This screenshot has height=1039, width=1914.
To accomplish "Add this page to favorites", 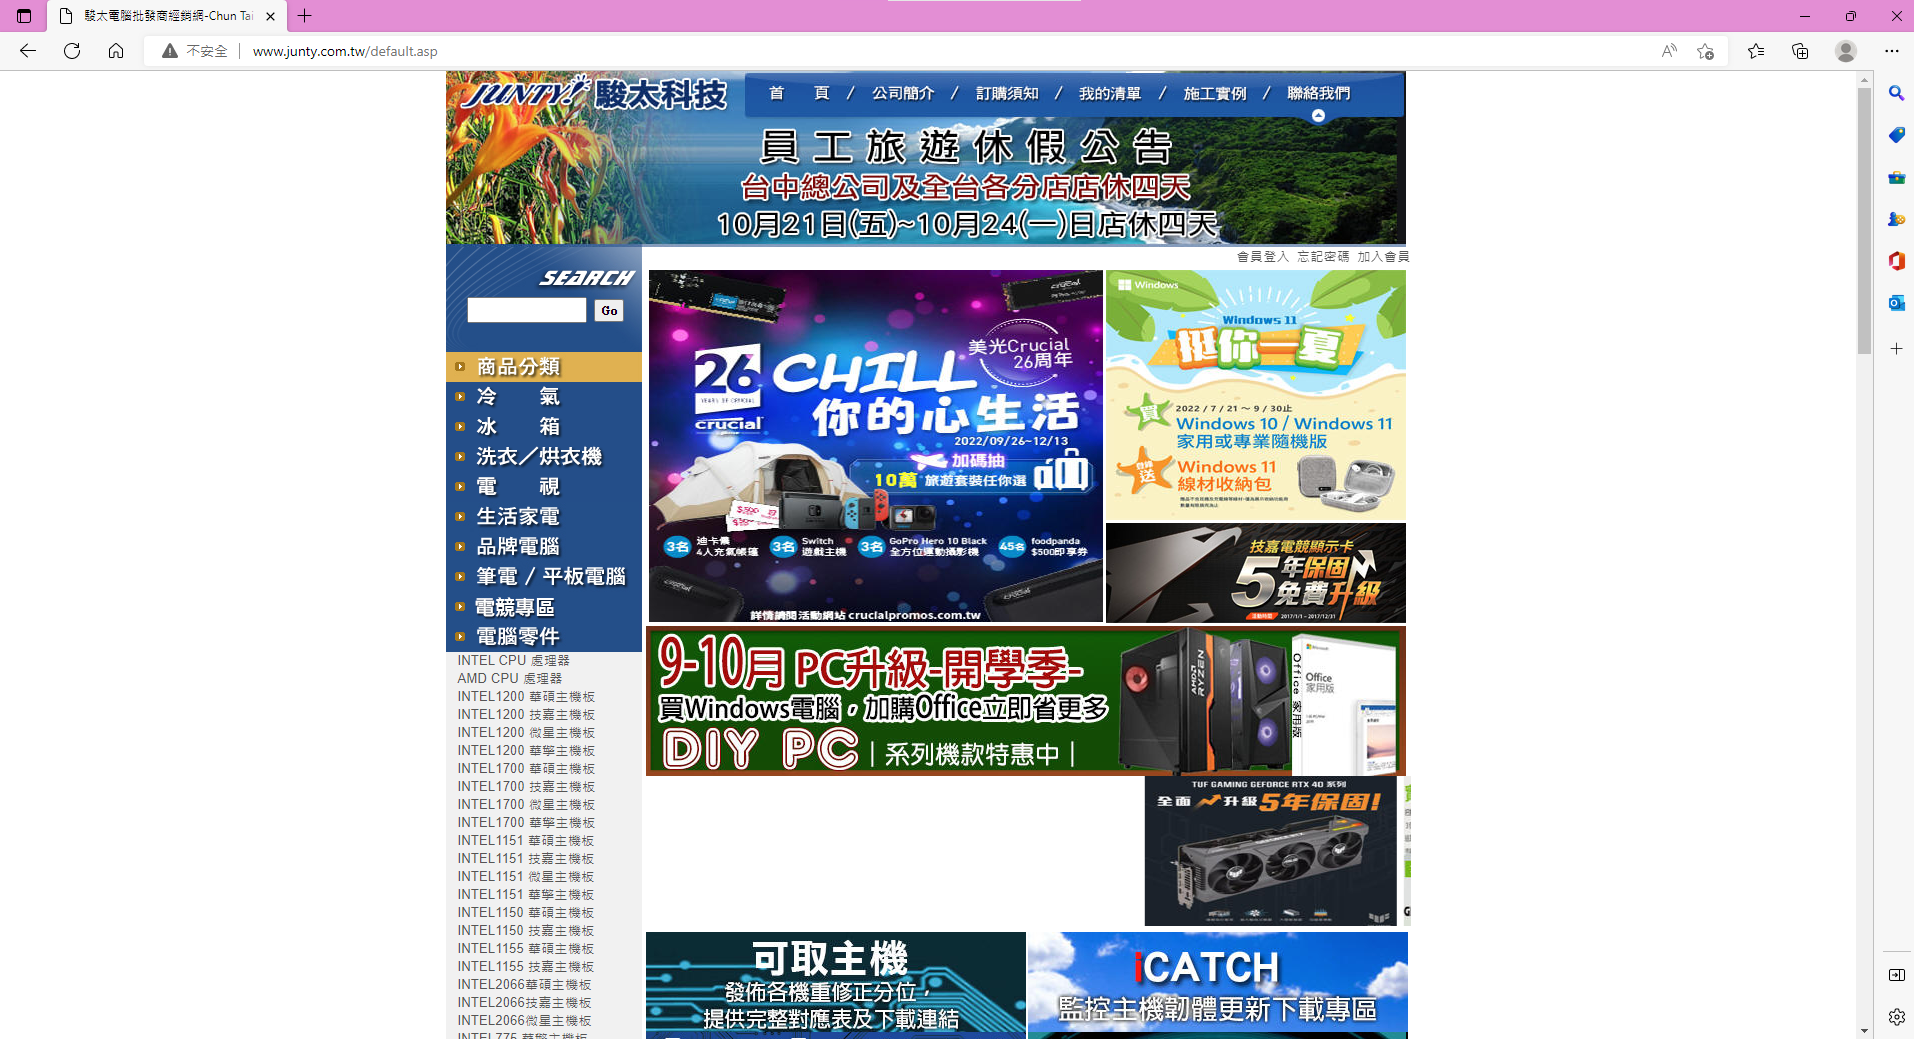I will pos(1706,51).
